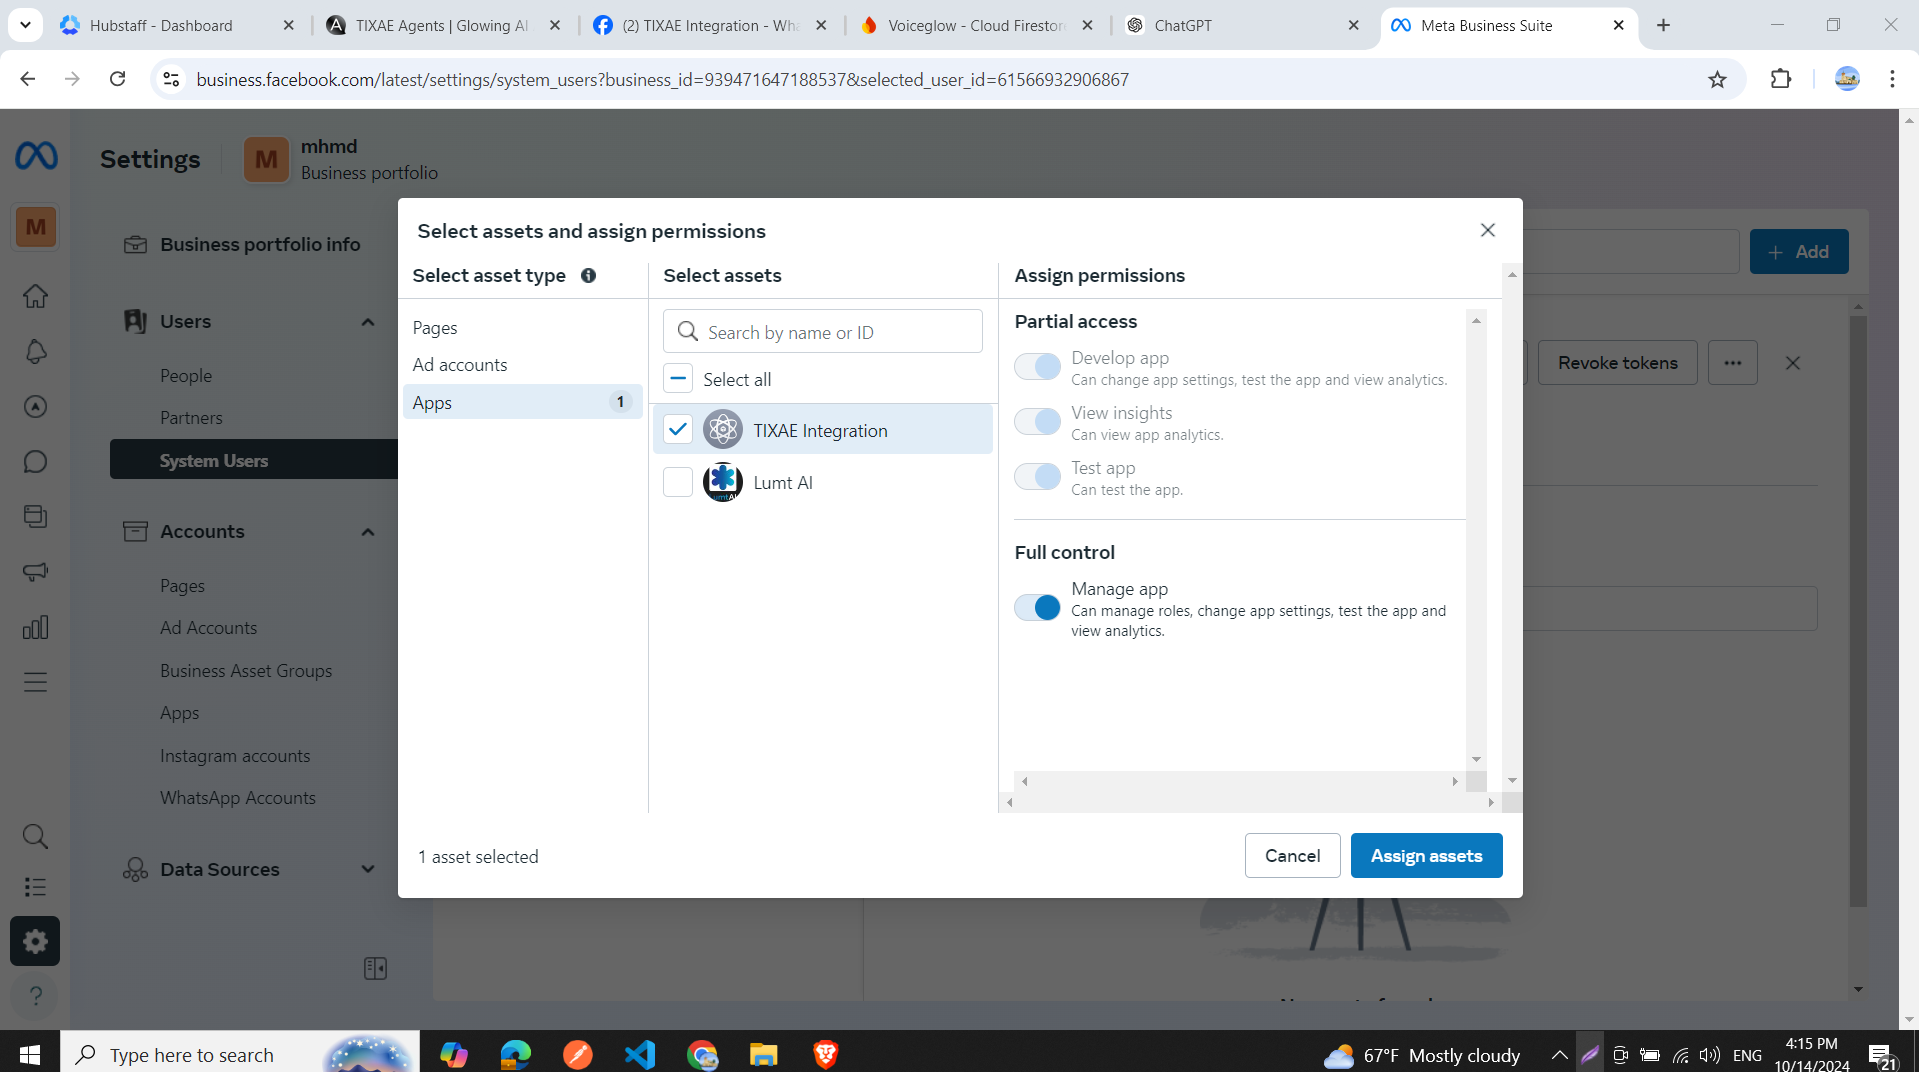Collapse the Users section

point(367,321)
